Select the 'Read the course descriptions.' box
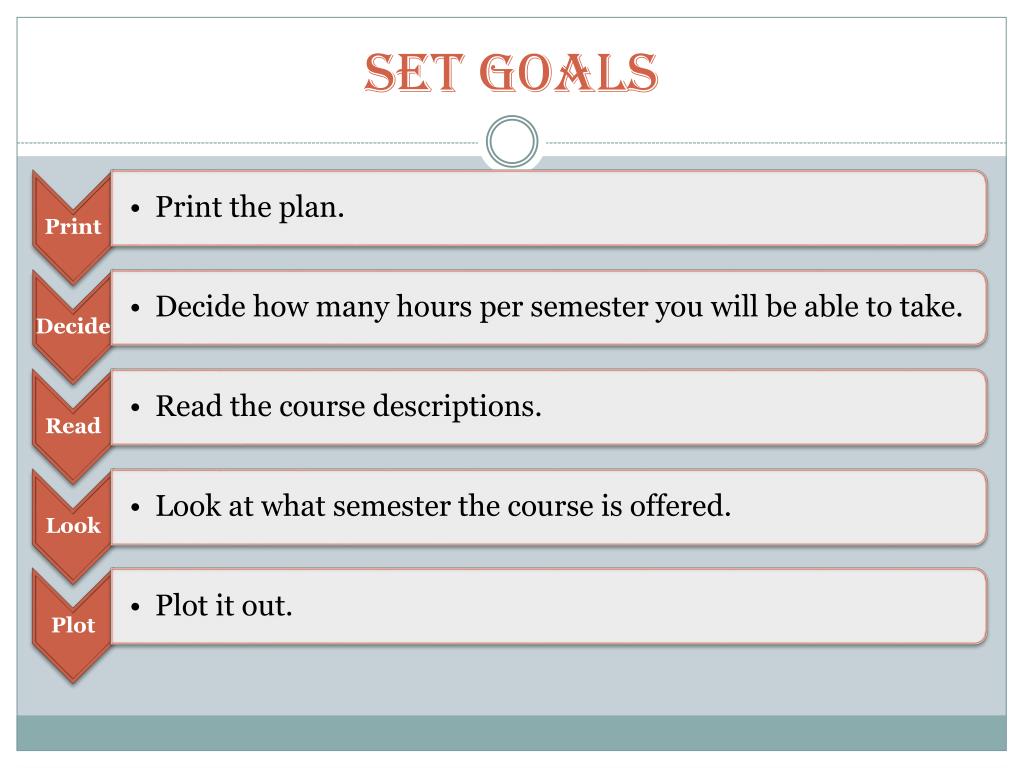The image size is (1024, 768). pyautogui.click(x=549, y=408)
